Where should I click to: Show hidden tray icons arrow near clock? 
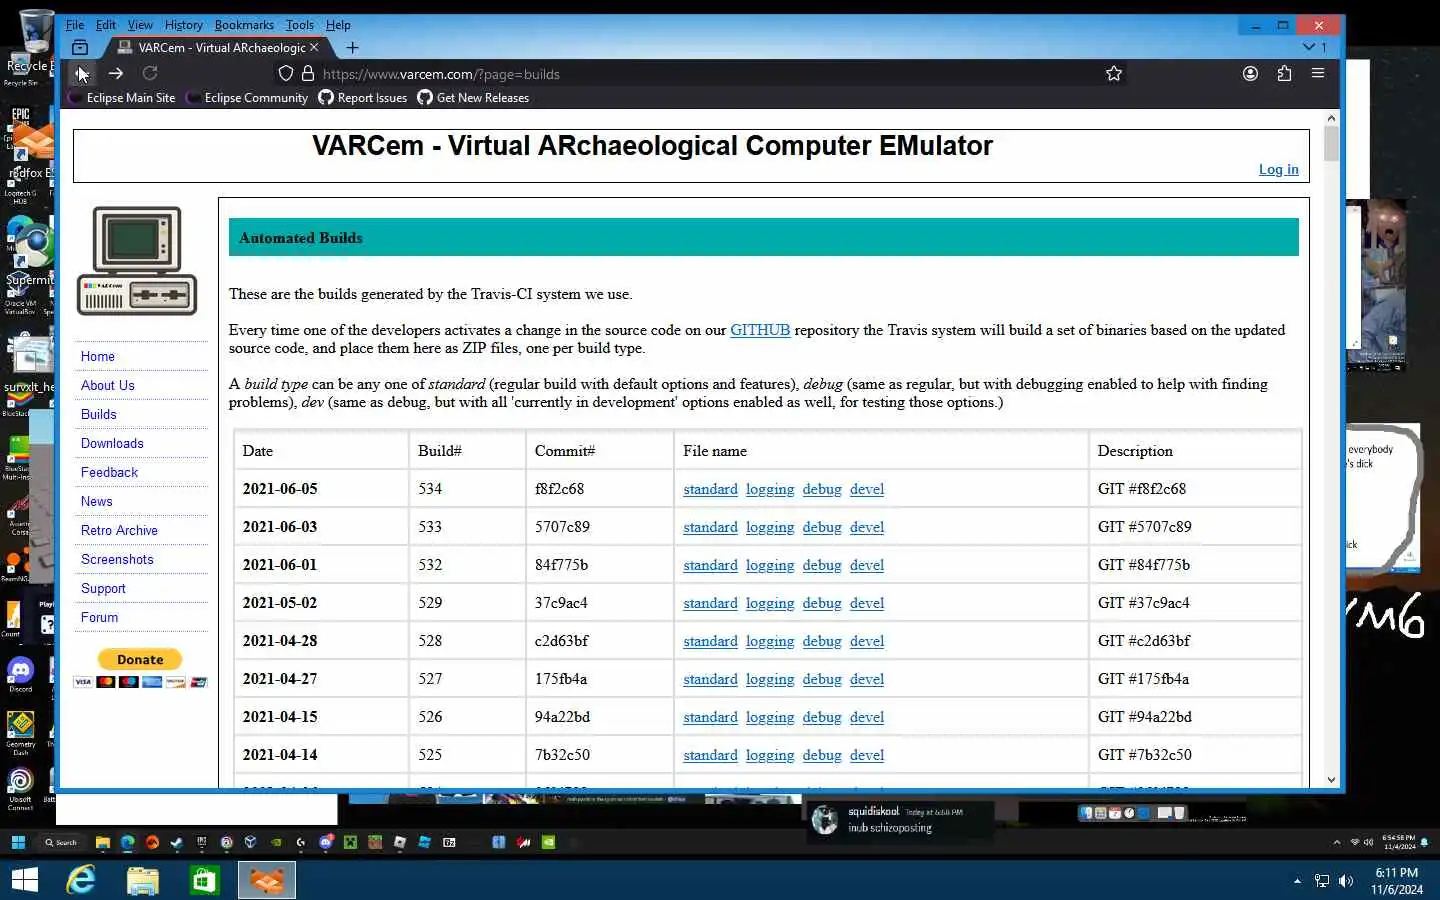click(x=1297, y=881)
